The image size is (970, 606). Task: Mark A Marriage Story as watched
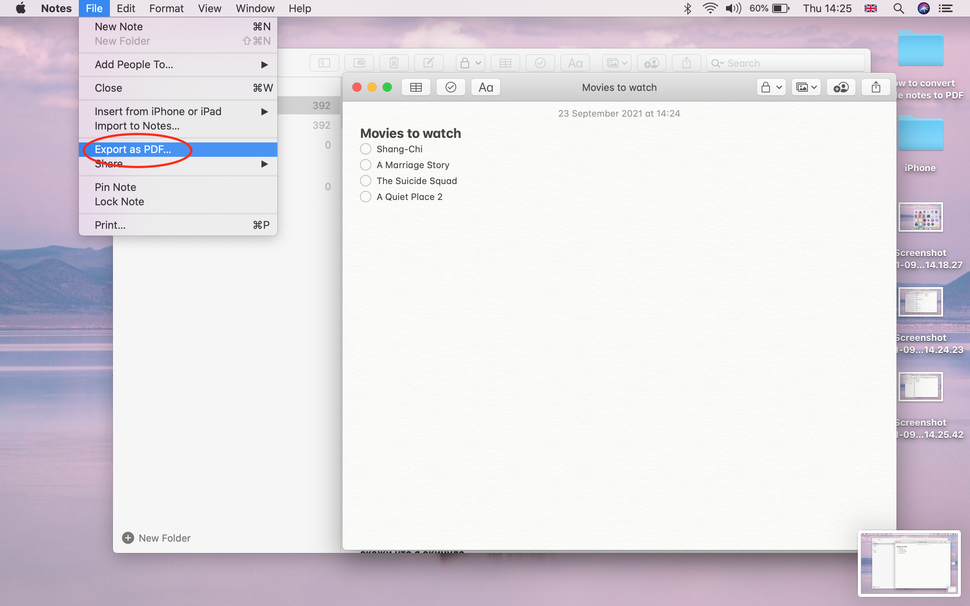pyautogui.click(x=365, y=164)
